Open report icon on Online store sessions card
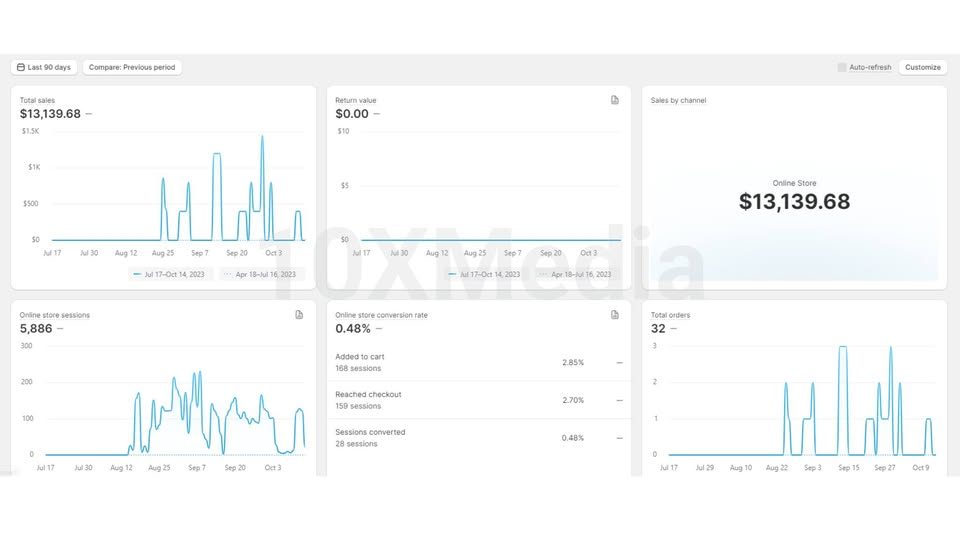960x540 pixels. tap(299, 315)
